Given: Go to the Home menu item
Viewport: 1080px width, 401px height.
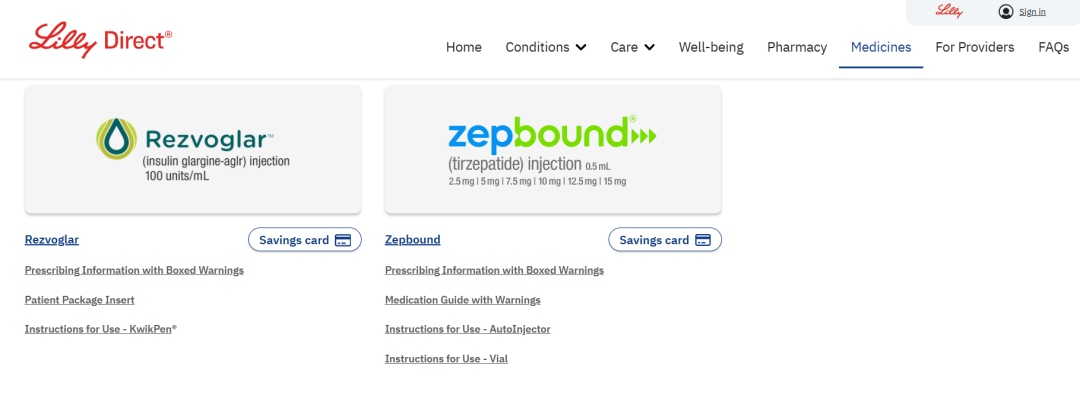Looking at the screenshot, I should click(464, 47).
